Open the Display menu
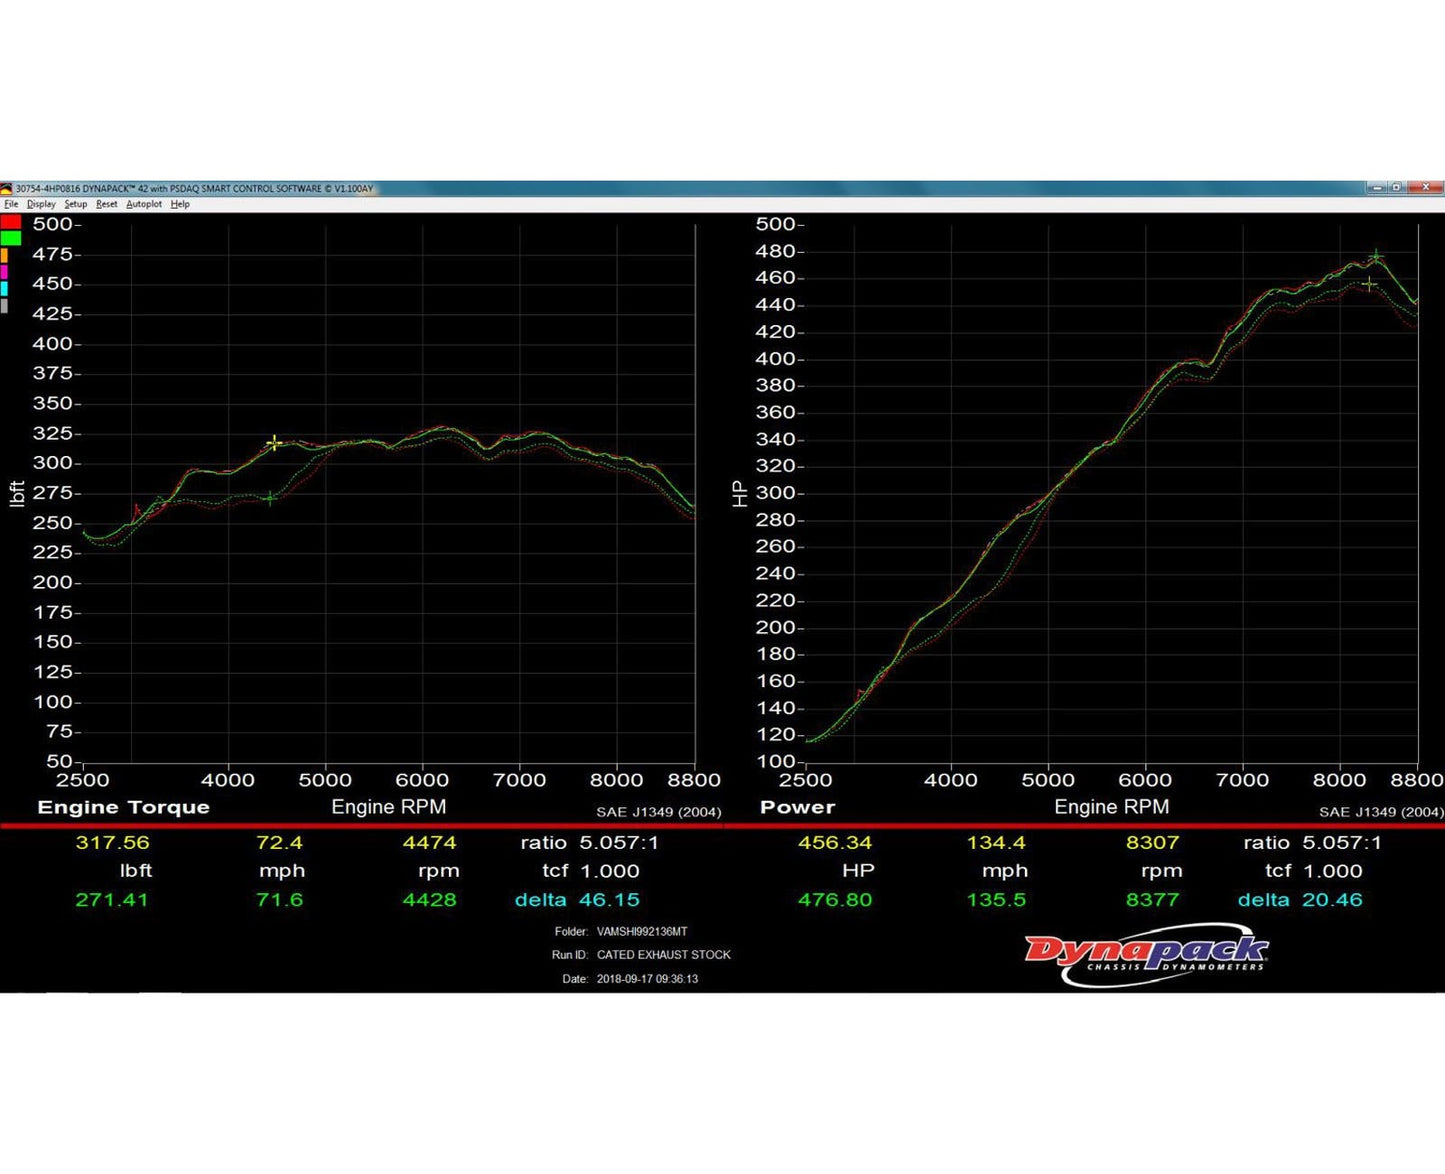1445x1174 pixels. (x=41, y=203)
